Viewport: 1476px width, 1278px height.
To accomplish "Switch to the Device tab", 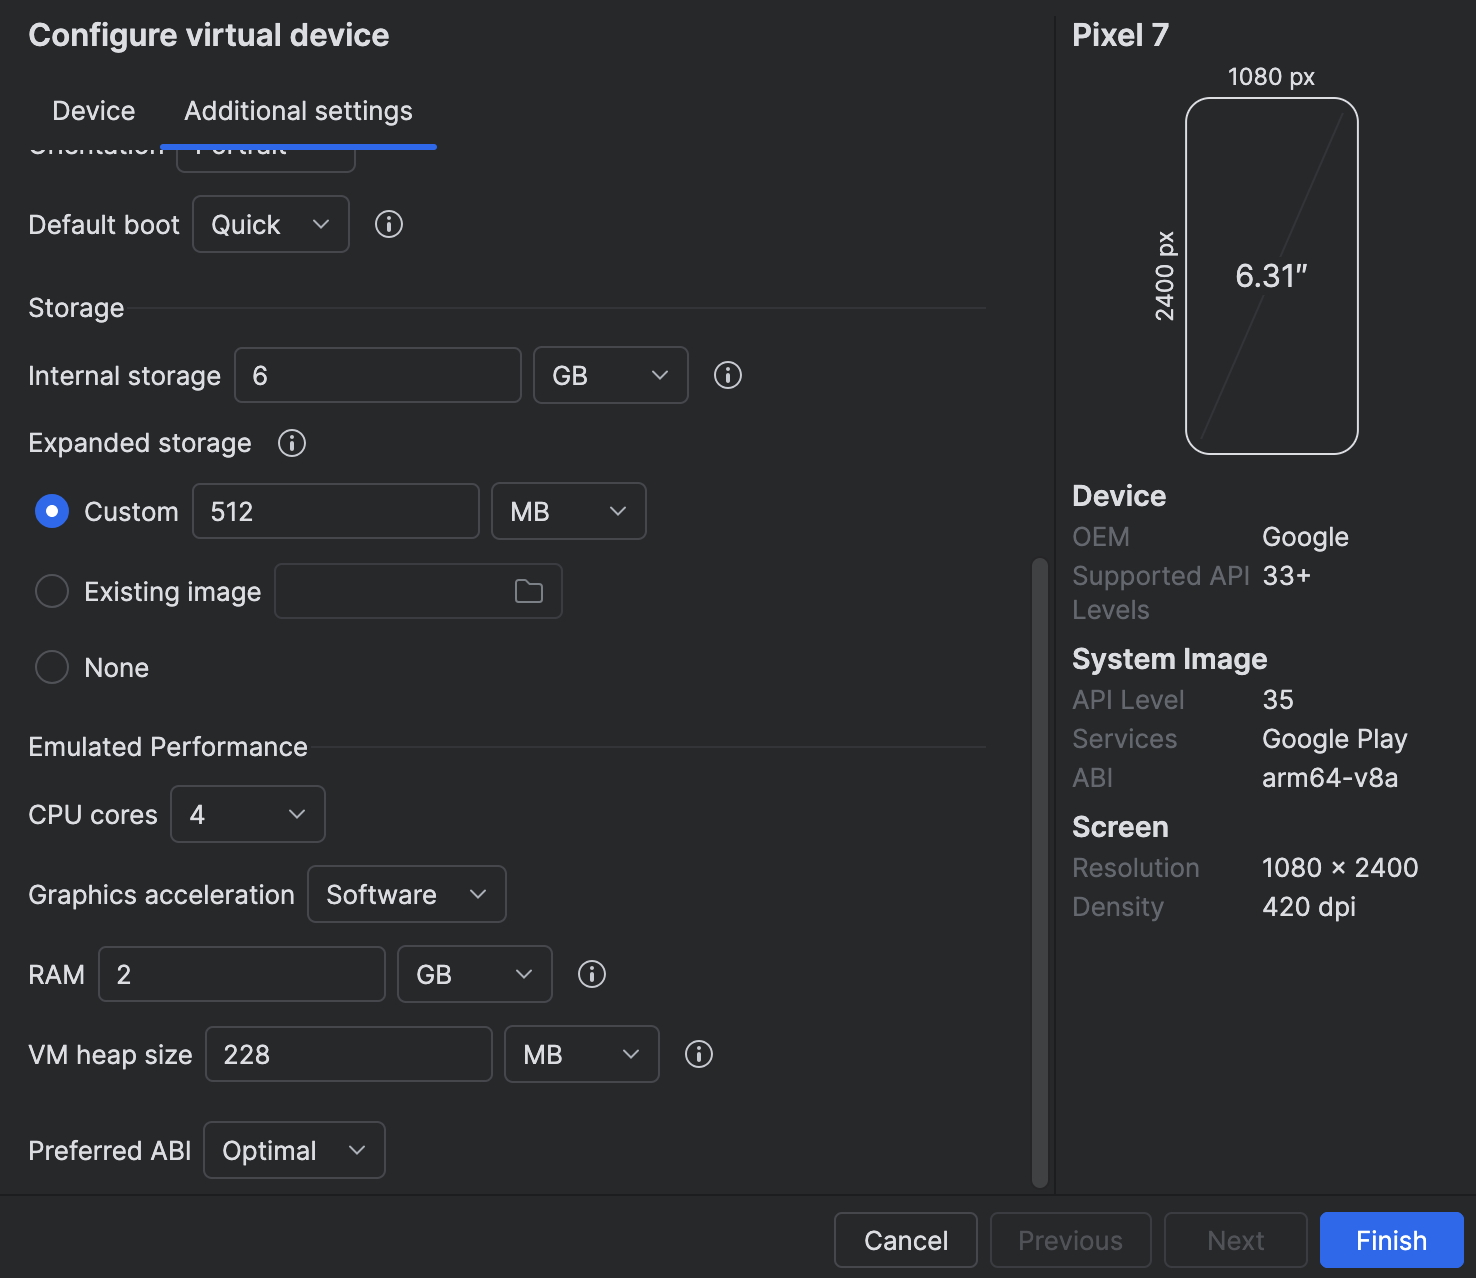I will coord(94,111).
